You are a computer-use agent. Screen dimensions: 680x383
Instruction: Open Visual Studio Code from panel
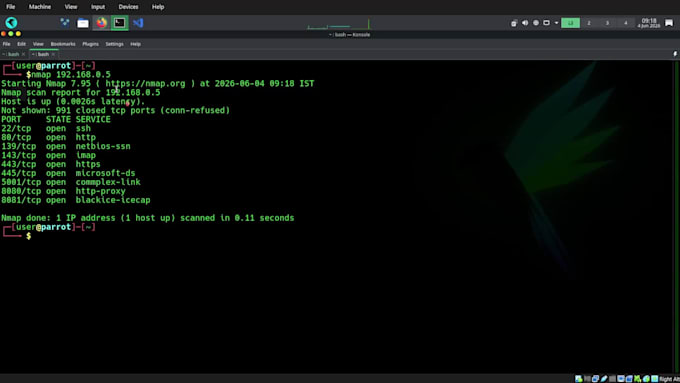click(x=138, y=23)
